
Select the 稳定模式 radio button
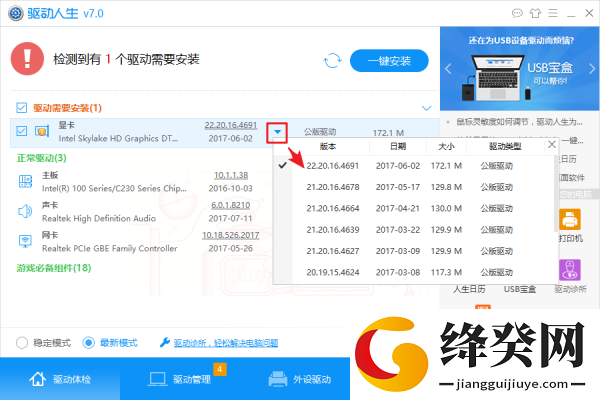(x=22, y=343)
